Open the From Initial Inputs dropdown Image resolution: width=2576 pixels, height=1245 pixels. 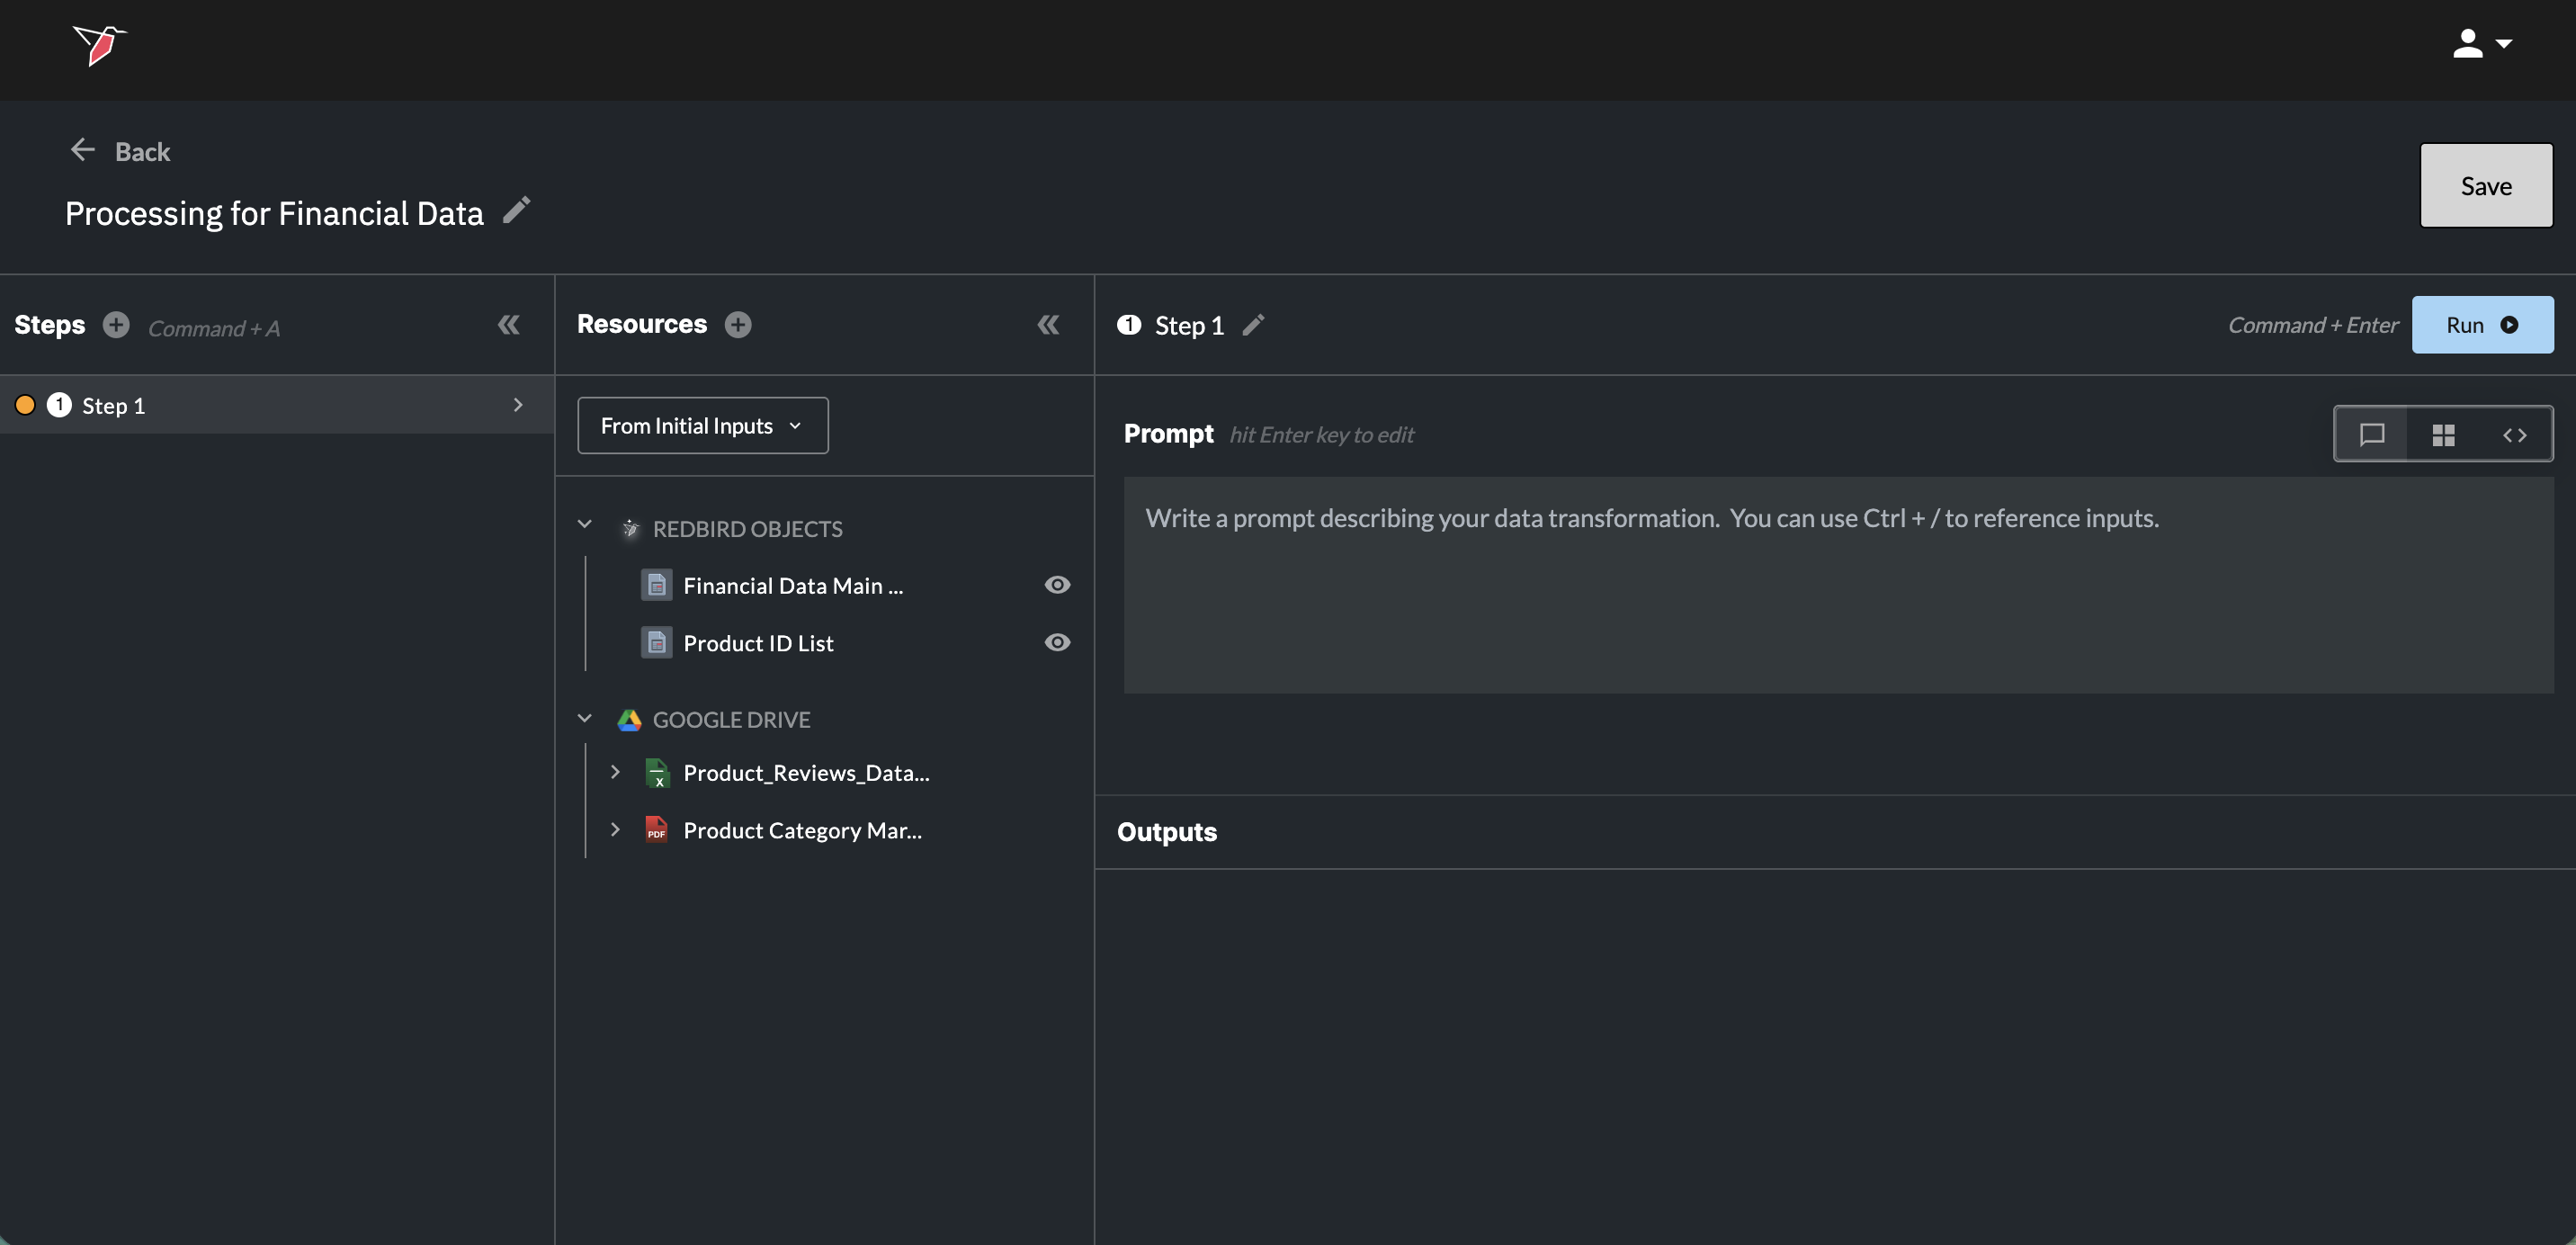pos(702,426)
